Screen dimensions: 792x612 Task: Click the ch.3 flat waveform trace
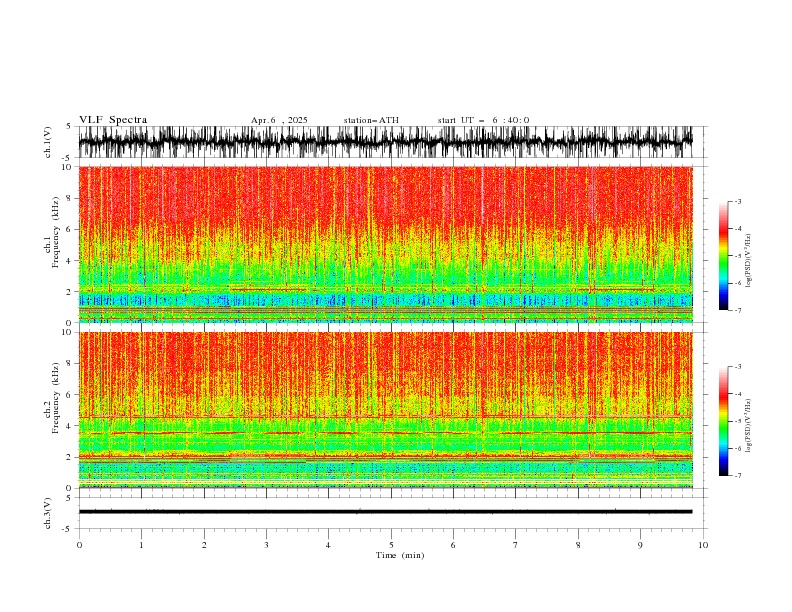[385, 512]
